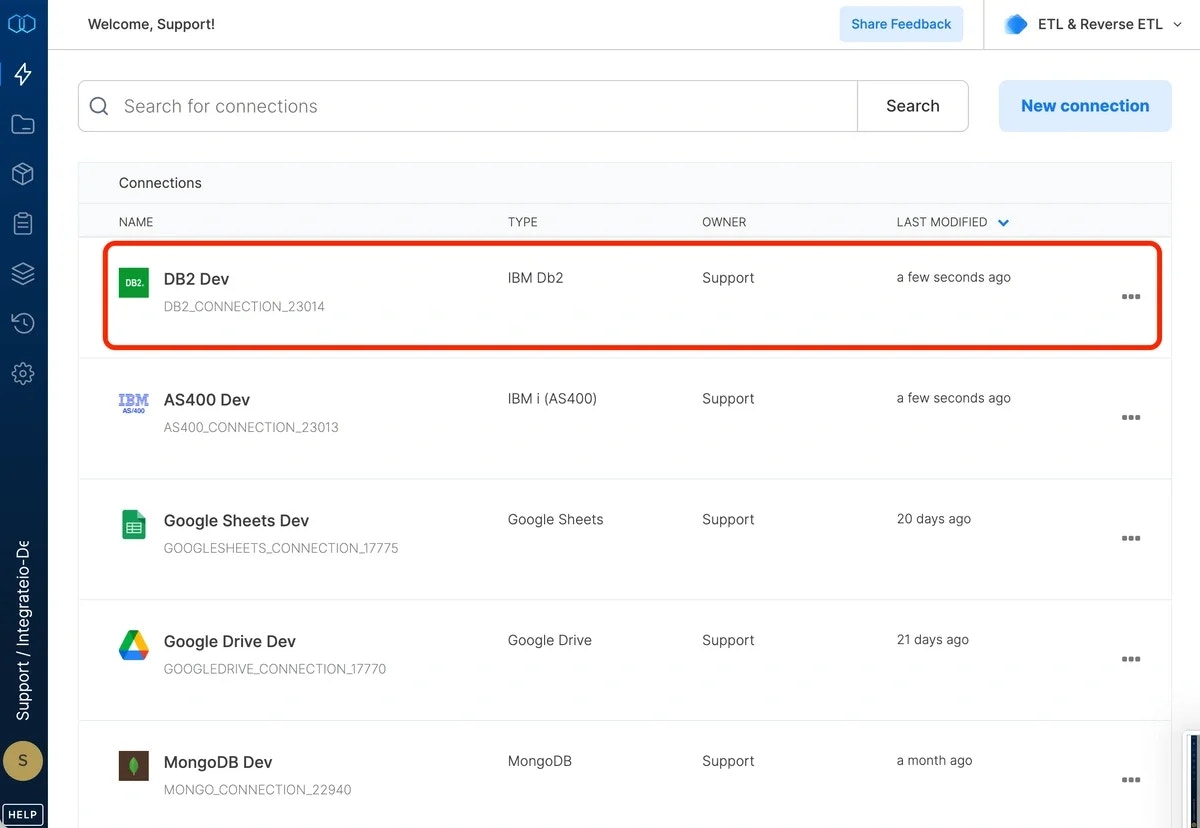Click the New connection button
1200x828 pixels.
point(1084,105)
